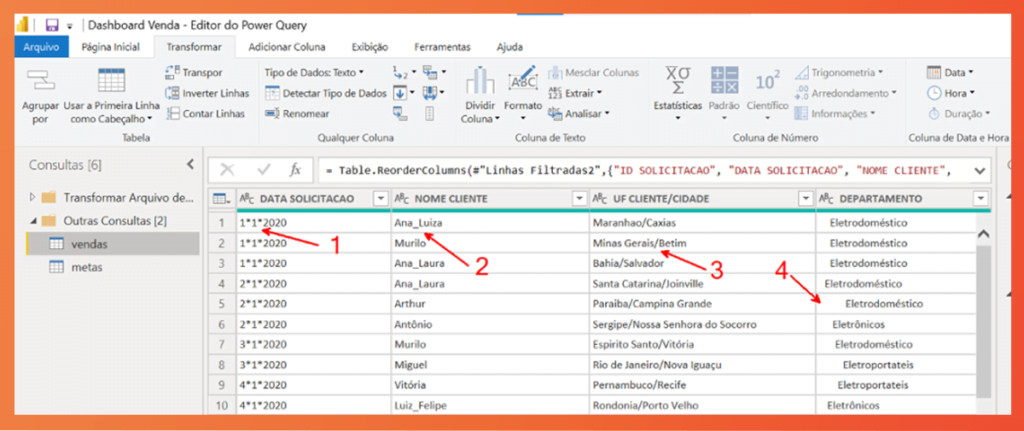Open the Quick Access Toolbar dropdown

pyautogui.click(x=69, y=27)
